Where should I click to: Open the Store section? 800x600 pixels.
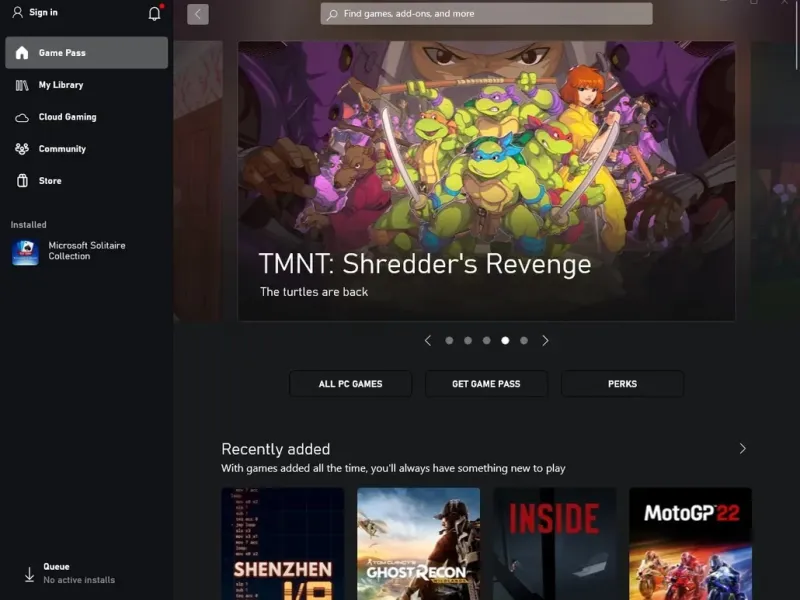click(86, 181)
